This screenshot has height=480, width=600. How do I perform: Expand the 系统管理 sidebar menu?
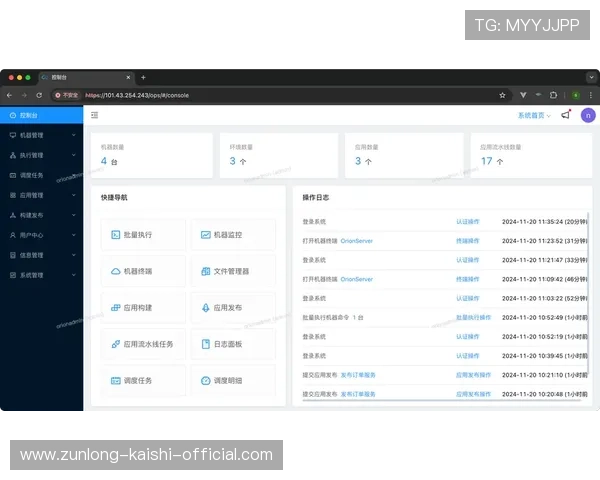click(x=41, y=275)
